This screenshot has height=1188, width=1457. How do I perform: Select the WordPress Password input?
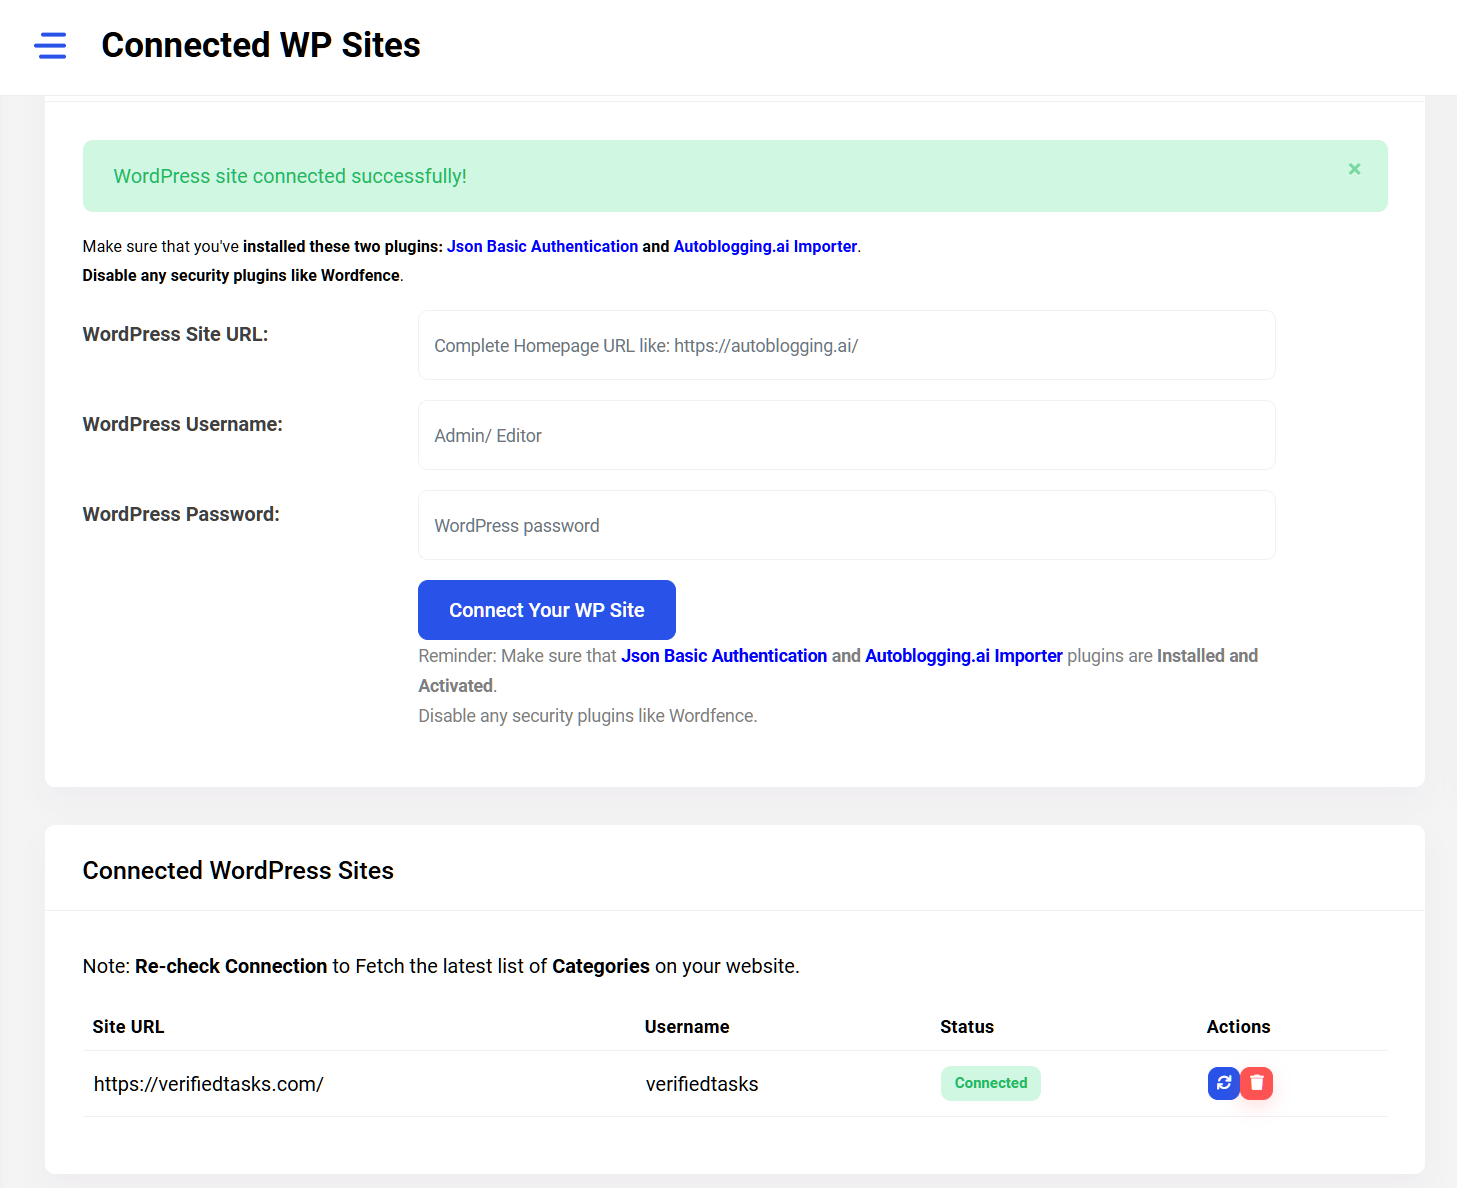coord(846,525)
